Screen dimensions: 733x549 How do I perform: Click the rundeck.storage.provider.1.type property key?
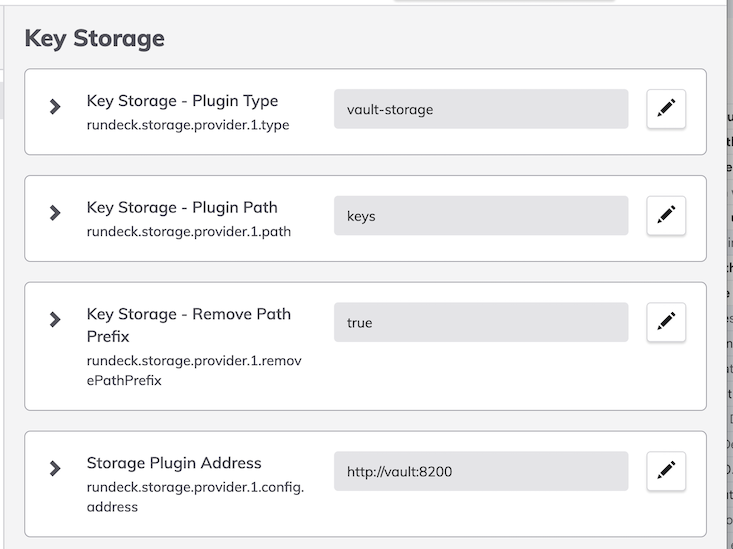tap(188, 125)
